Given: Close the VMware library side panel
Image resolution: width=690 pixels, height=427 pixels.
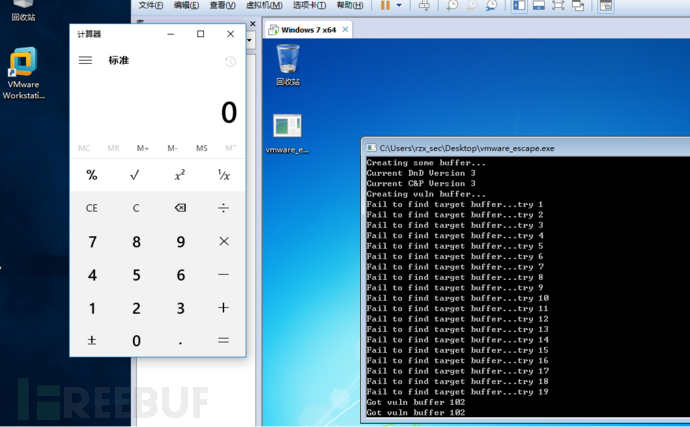Looking at the screenshot, I should pyautogui.click(x=253, y=24).
